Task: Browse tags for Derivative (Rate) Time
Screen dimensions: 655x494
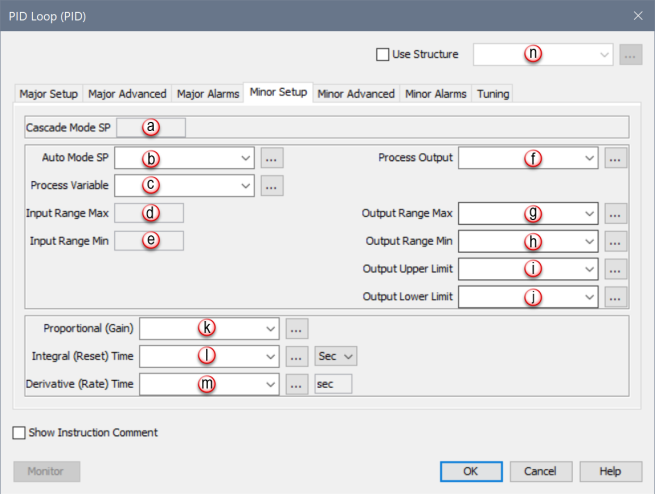Action: tap(297, 384)
